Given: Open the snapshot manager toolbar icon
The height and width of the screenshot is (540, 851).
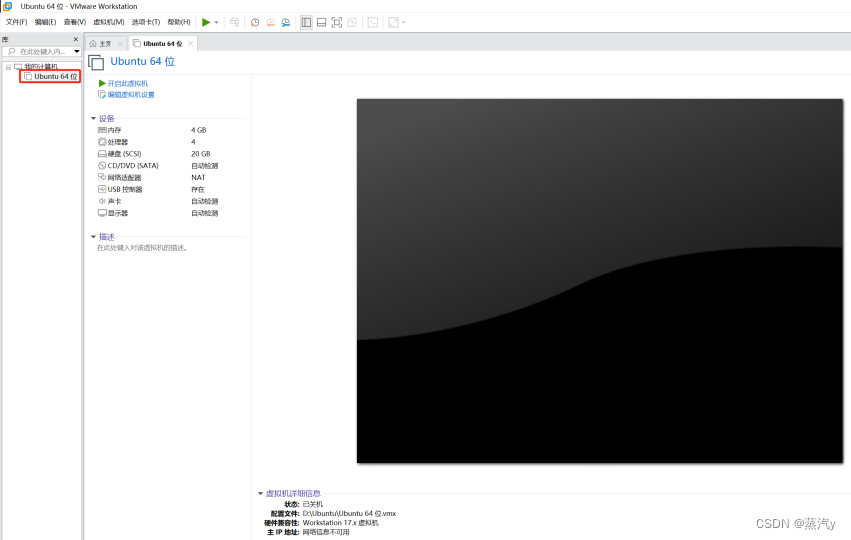Looking at the screenshot, I should click(285, 22).
